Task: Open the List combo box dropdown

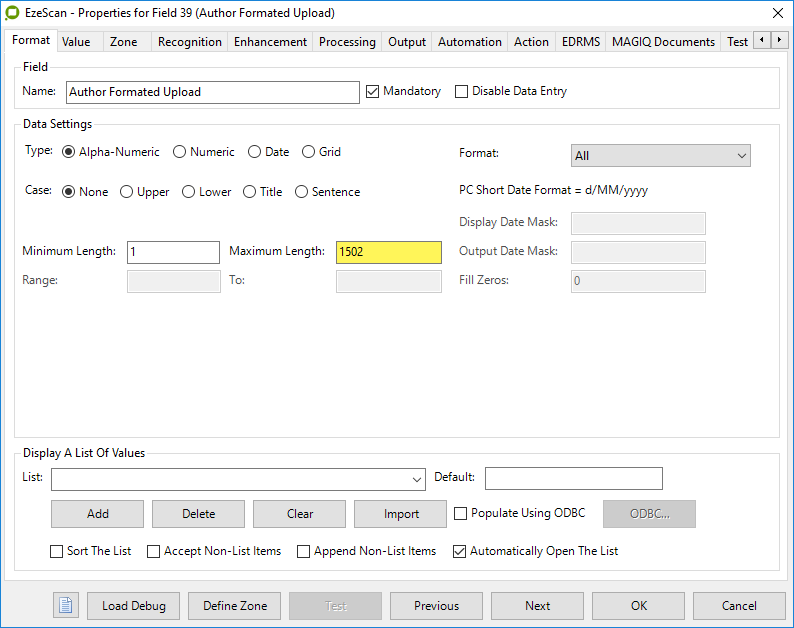Action: coord(417,479)
